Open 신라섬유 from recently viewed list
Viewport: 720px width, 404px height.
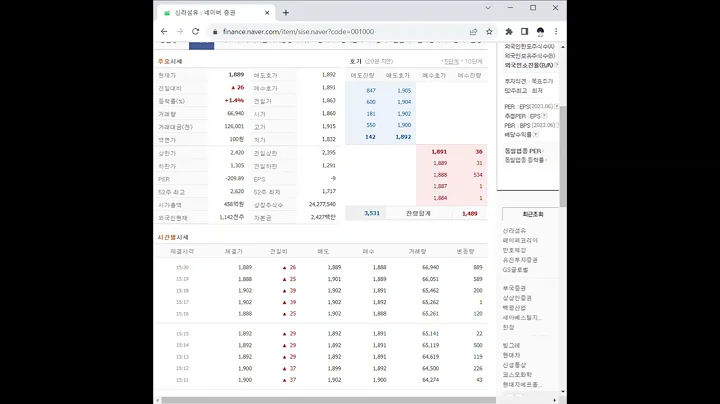(x=514, y=230)
